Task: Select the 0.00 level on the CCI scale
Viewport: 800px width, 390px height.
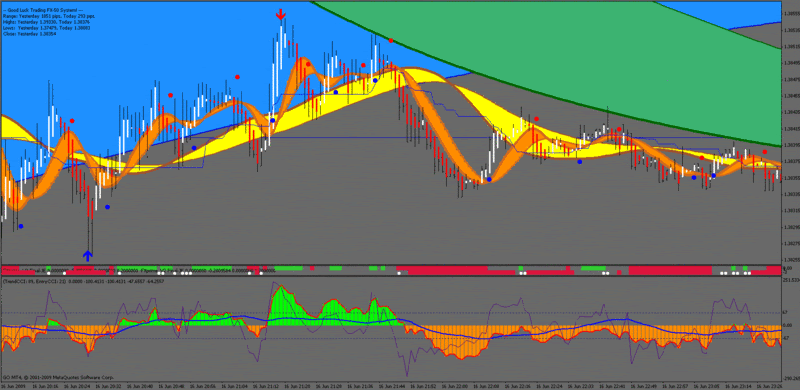Action: (x=789, y=325)
